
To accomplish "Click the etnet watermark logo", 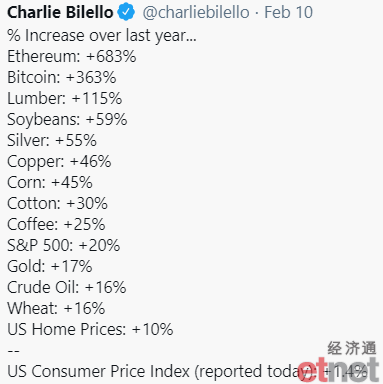I will [x=339, y=370].
